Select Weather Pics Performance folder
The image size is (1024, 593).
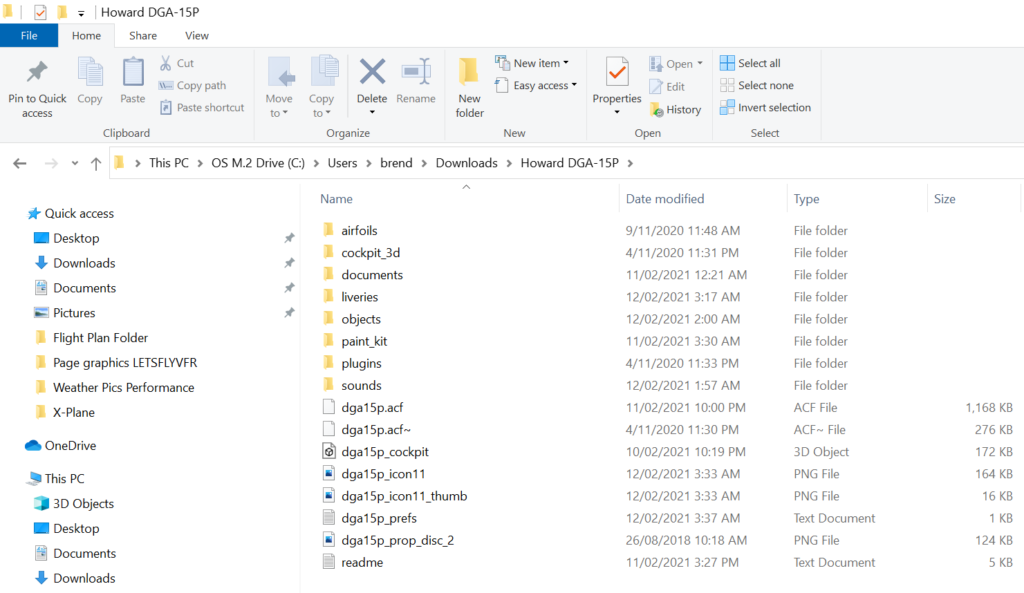tap(123, 387)
